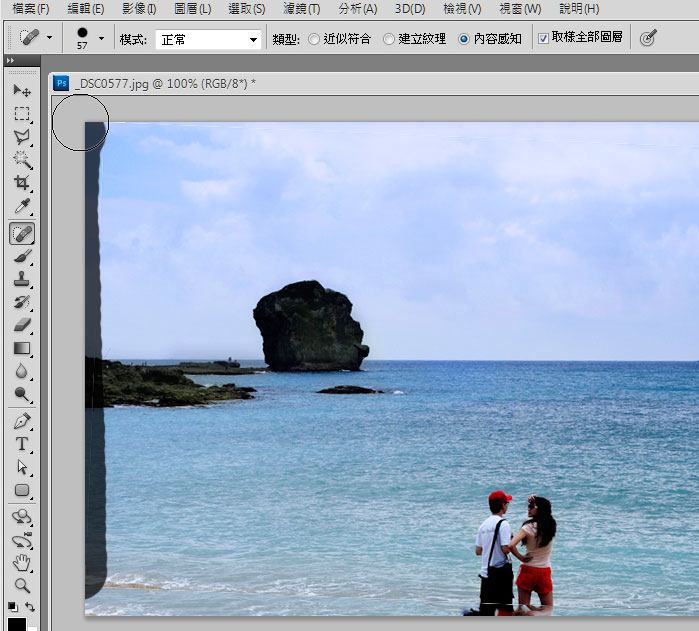
Task: Open the 分析(A) menu
Action: [358, 8]
